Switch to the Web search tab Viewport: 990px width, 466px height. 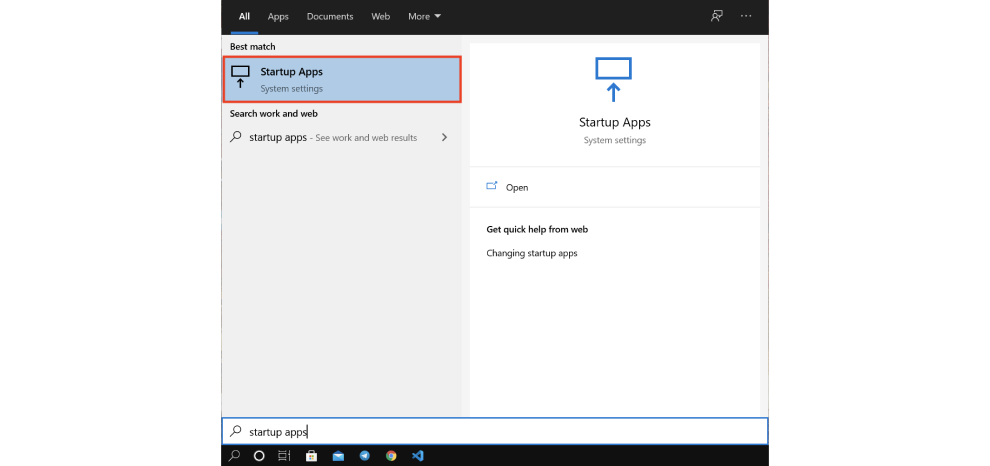coord(381,16)
